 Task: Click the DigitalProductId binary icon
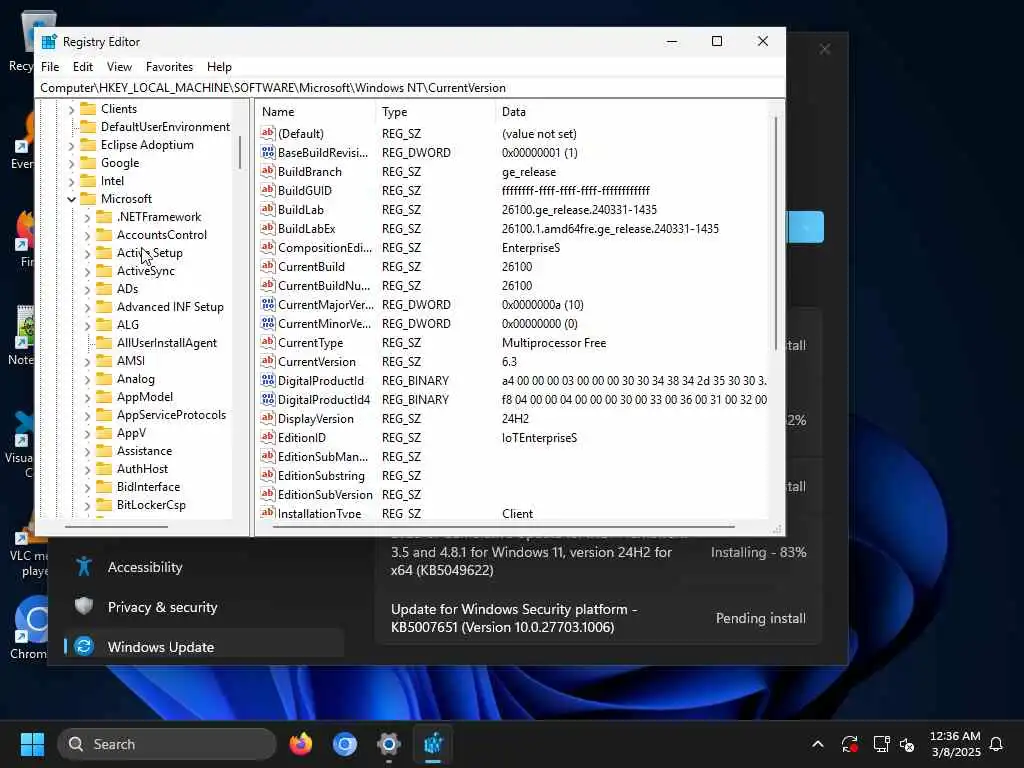(268, 380)
